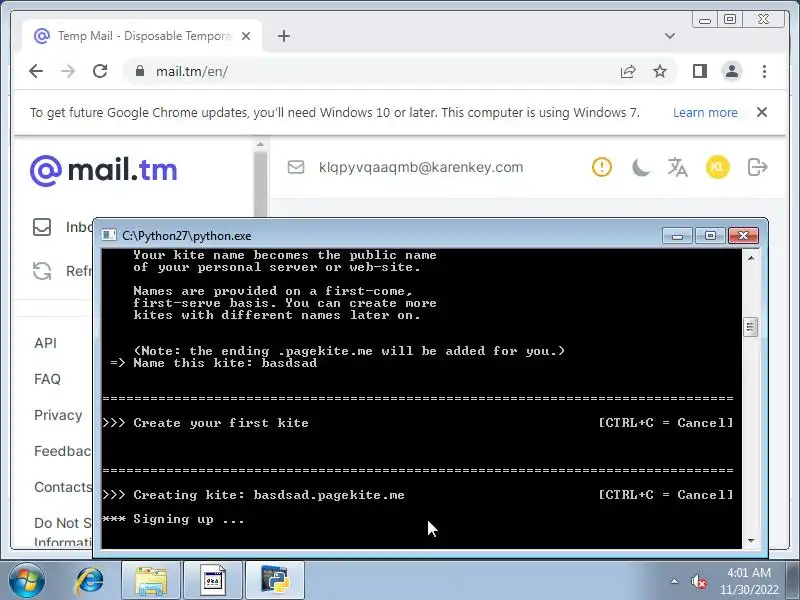800x600 pixels.
Task: Click the Chrome forward arrow
Action: tap(68, 71)
